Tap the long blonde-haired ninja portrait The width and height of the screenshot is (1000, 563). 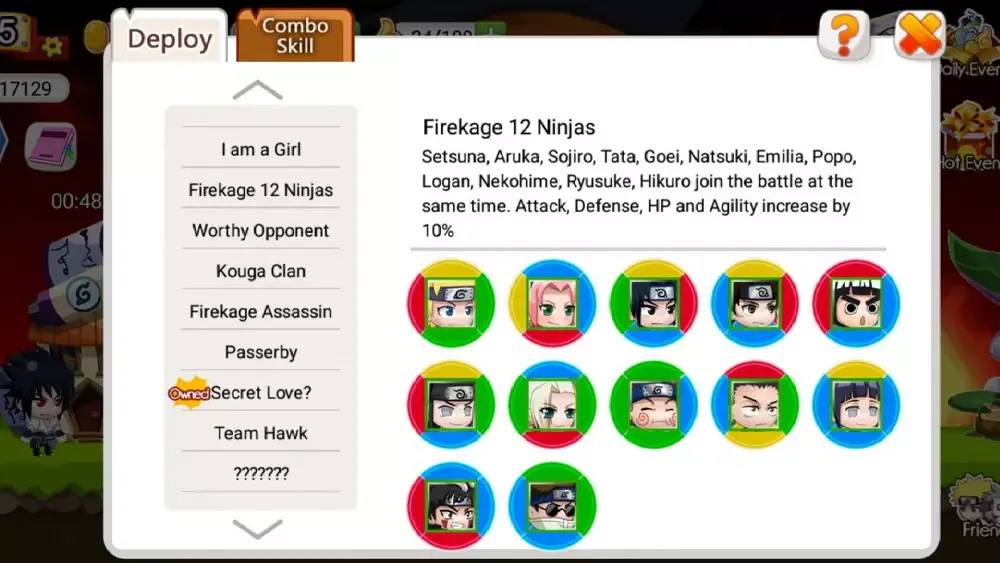[552, 405]
